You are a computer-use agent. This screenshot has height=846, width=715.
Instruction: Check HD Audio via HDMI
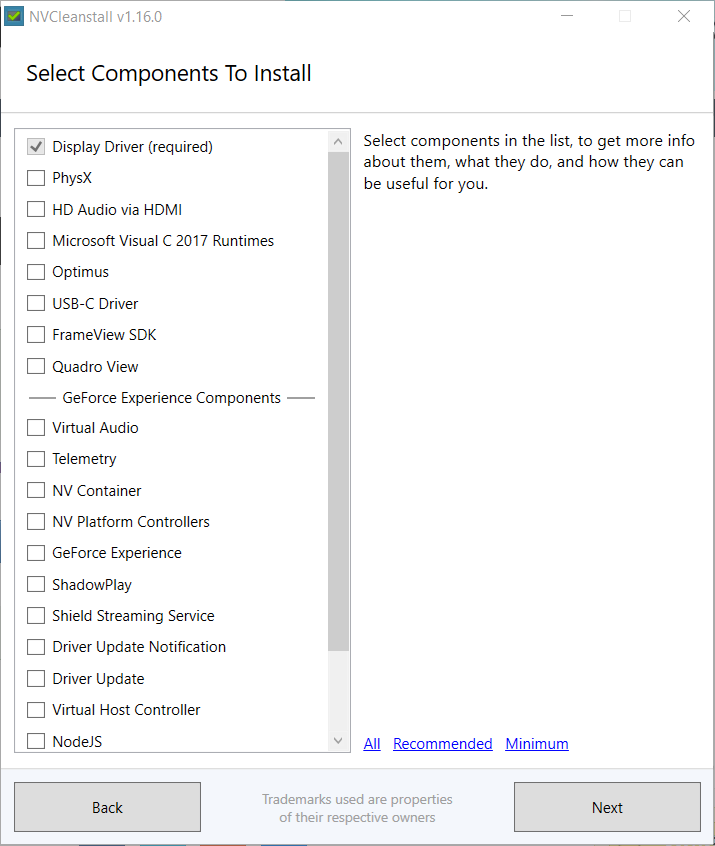pos(36,209)
